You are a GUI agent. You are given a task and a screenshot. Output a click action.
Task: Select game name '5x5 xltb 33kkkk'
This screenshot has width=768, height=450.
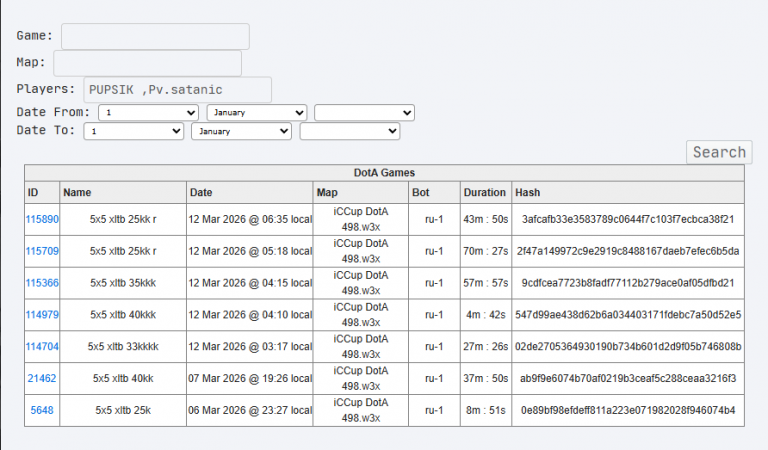coord(123,347)
